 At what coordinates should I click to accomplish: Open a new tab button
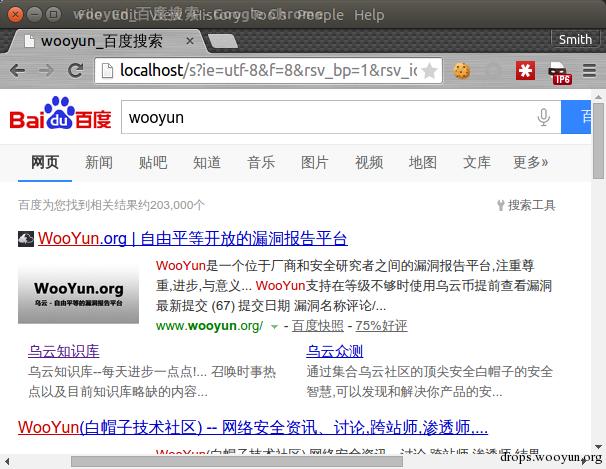pyautogui.click(x=223, y=41)
